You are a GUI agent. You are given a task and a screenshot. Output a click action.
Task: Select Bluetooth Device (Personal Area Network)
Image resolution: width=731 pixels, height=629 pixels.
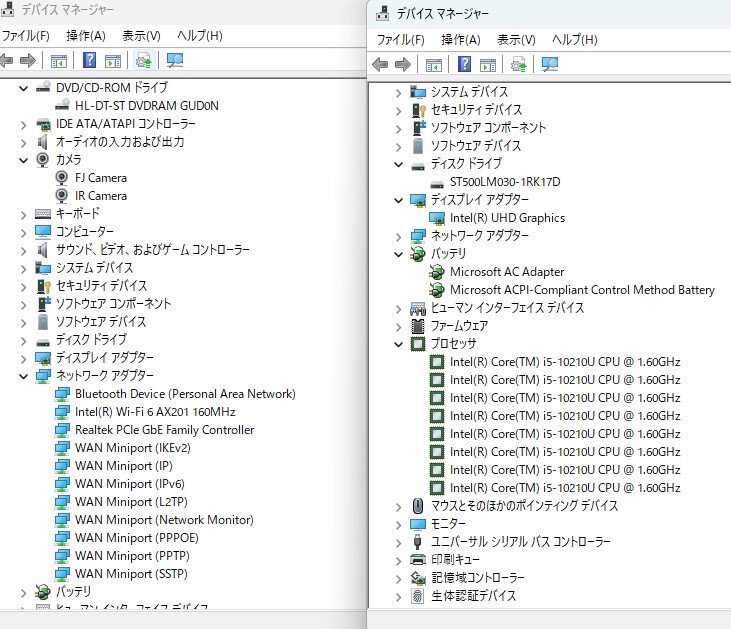[185, 394]
